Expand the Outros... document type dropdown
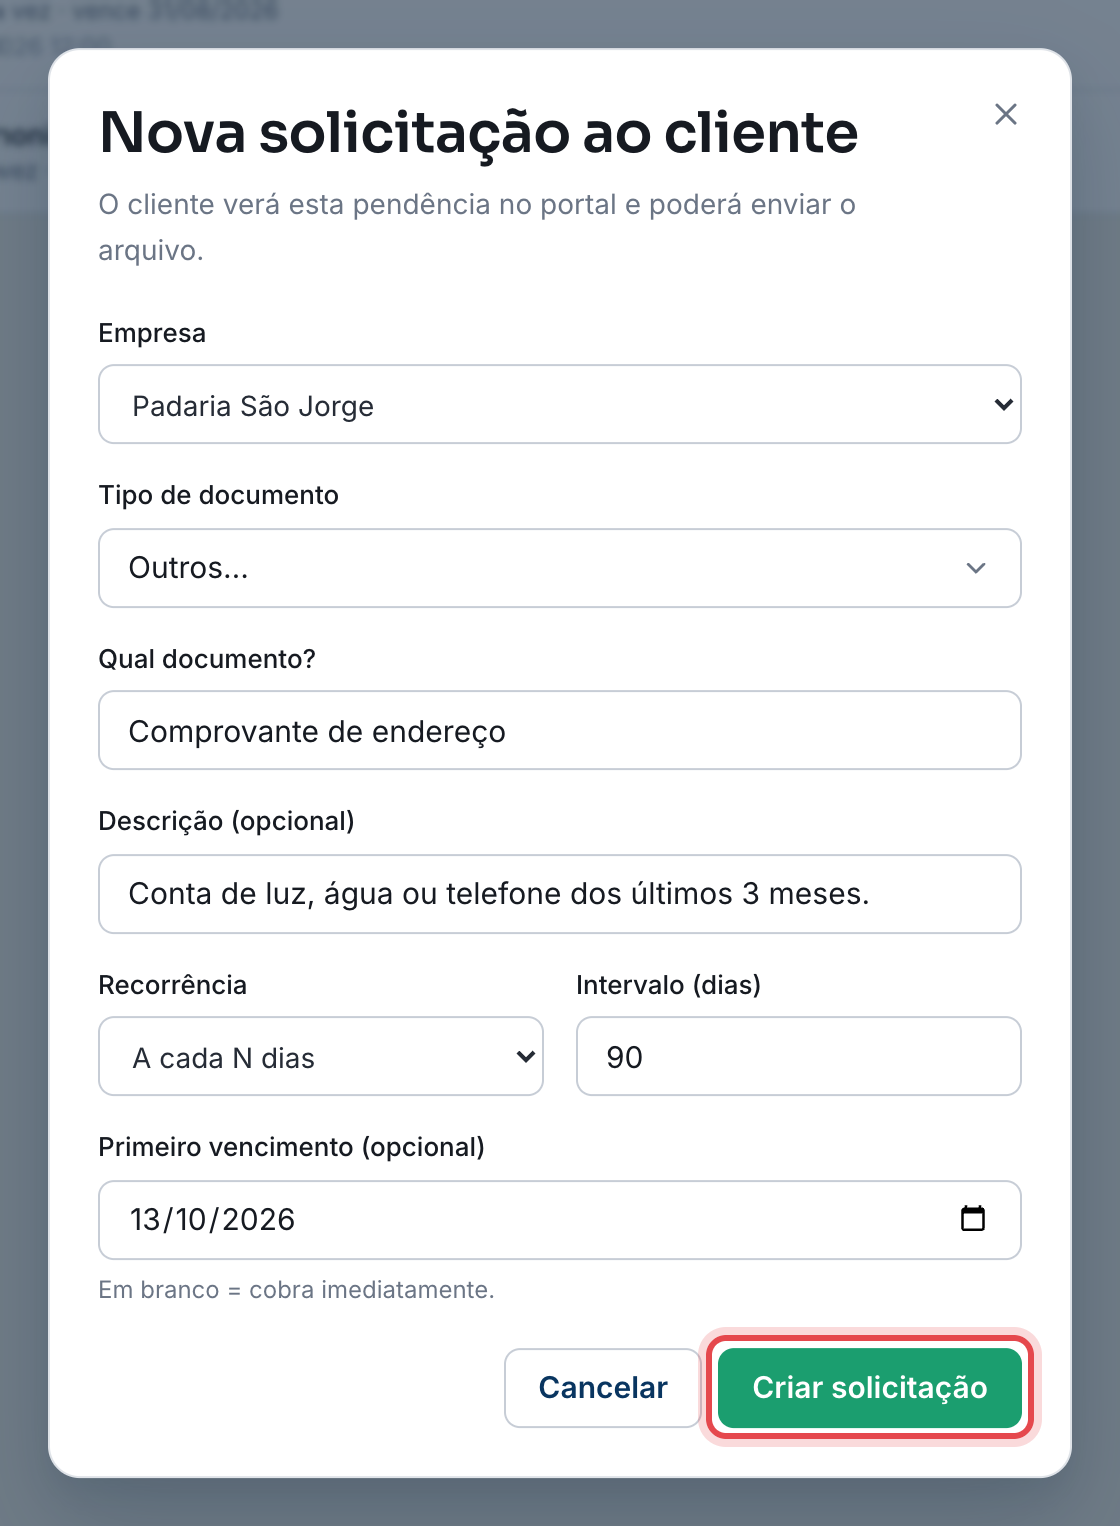Image resolution: width=1120 pixels, height=1526 pixels. point(560,568)
